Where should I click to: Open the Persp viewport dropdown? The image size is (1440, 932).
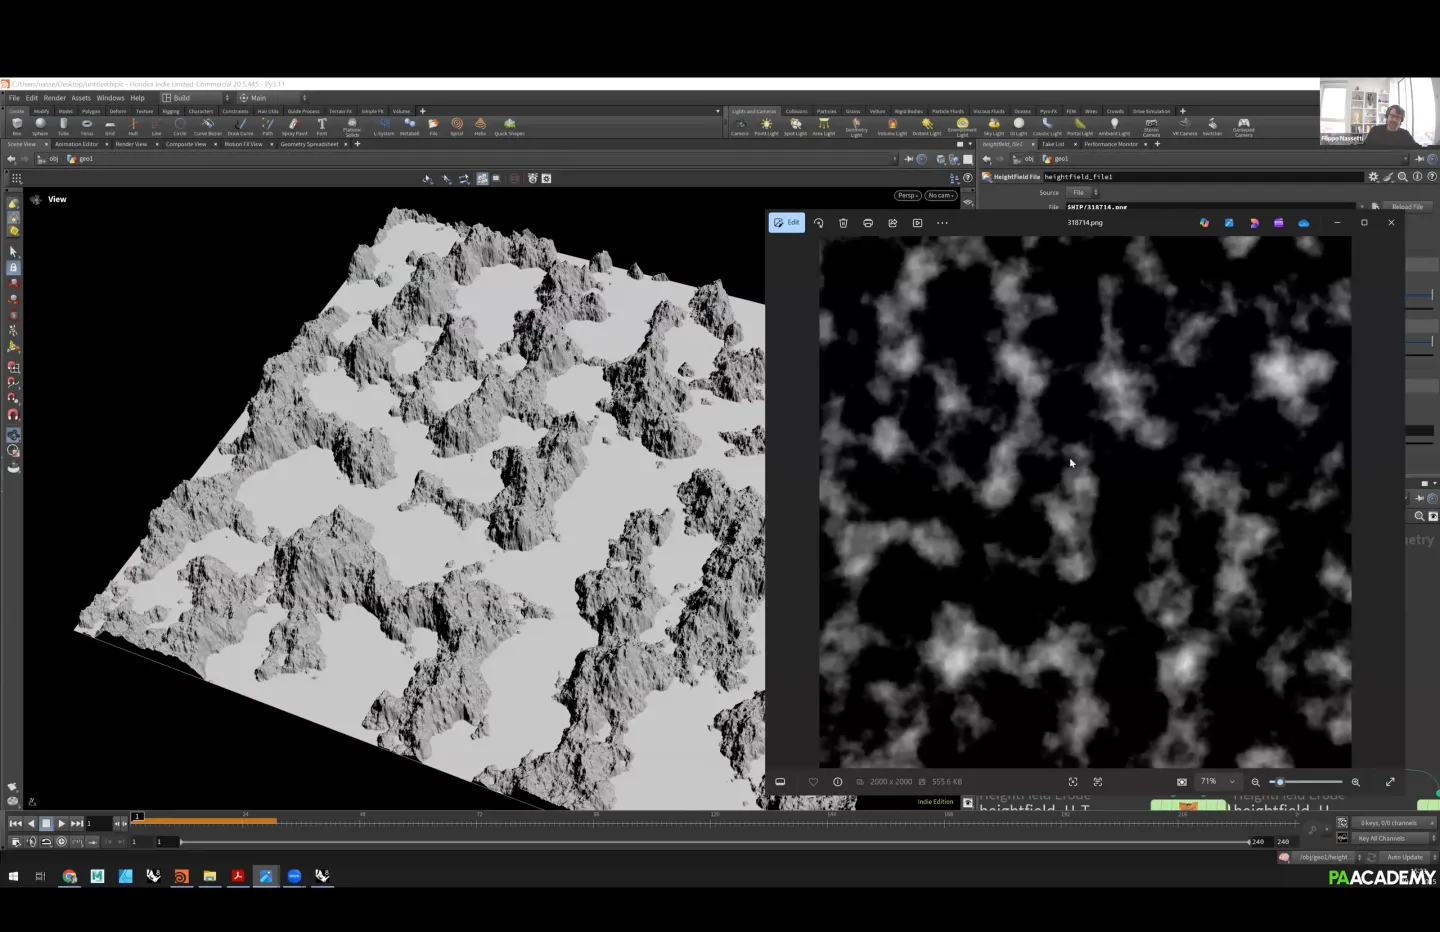(907, 196)
